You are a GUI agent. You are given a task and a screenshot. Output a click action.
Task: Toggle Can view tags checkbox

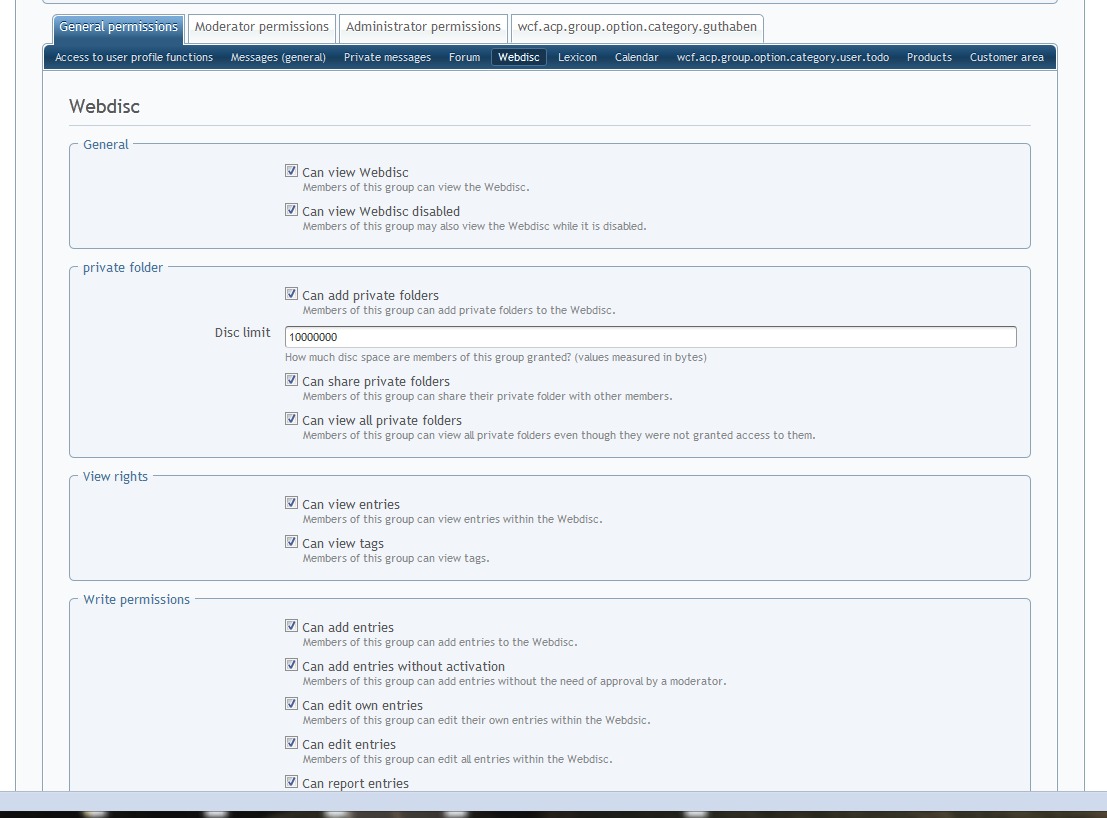(x=292, y=543)
